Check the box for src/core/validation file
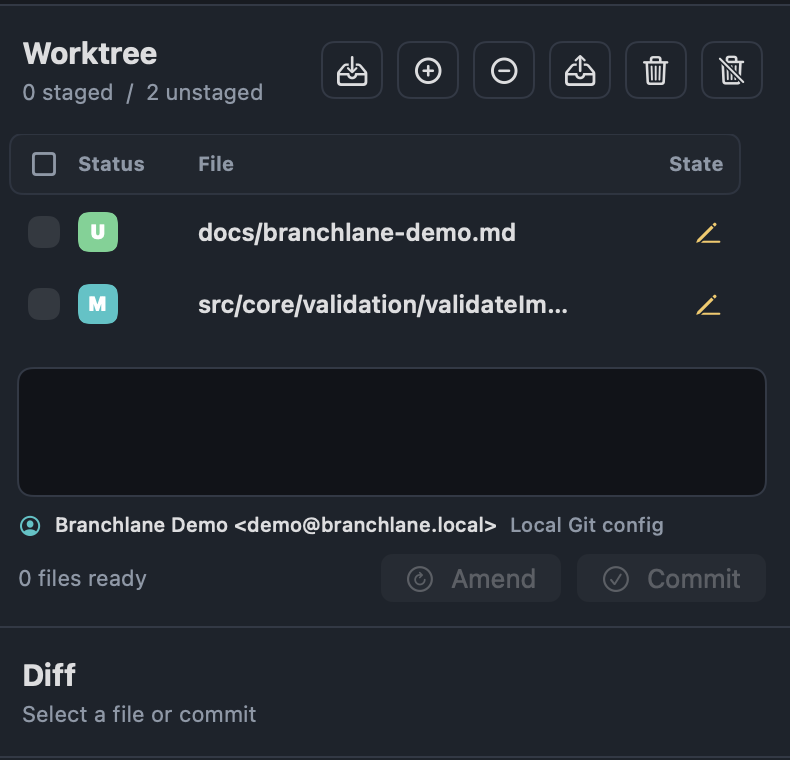790x760 pixels. pyautogui.click(x=44, y=304)
